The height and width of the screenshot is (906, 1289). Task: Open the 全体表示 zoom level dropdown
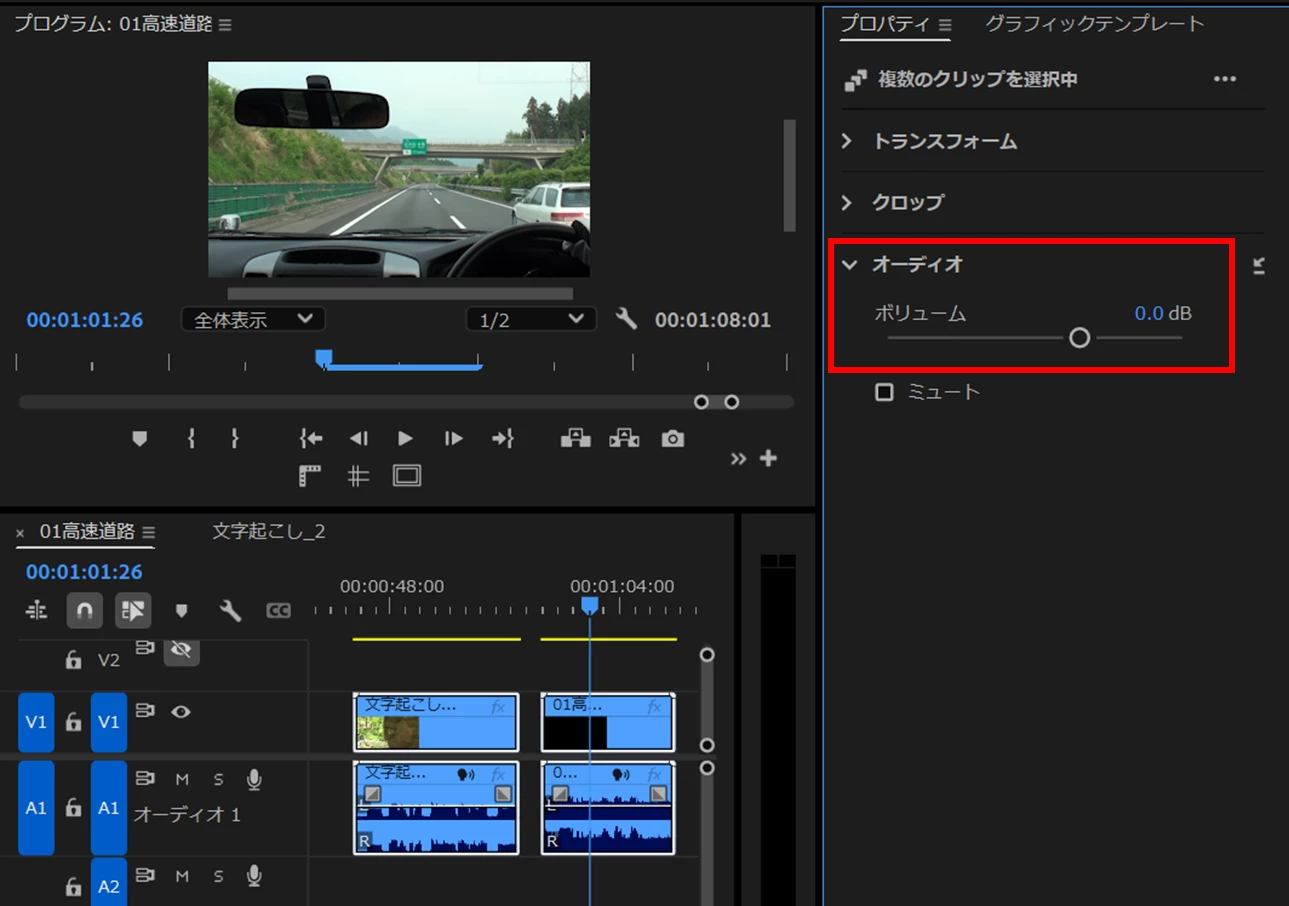tap(253, 319)
